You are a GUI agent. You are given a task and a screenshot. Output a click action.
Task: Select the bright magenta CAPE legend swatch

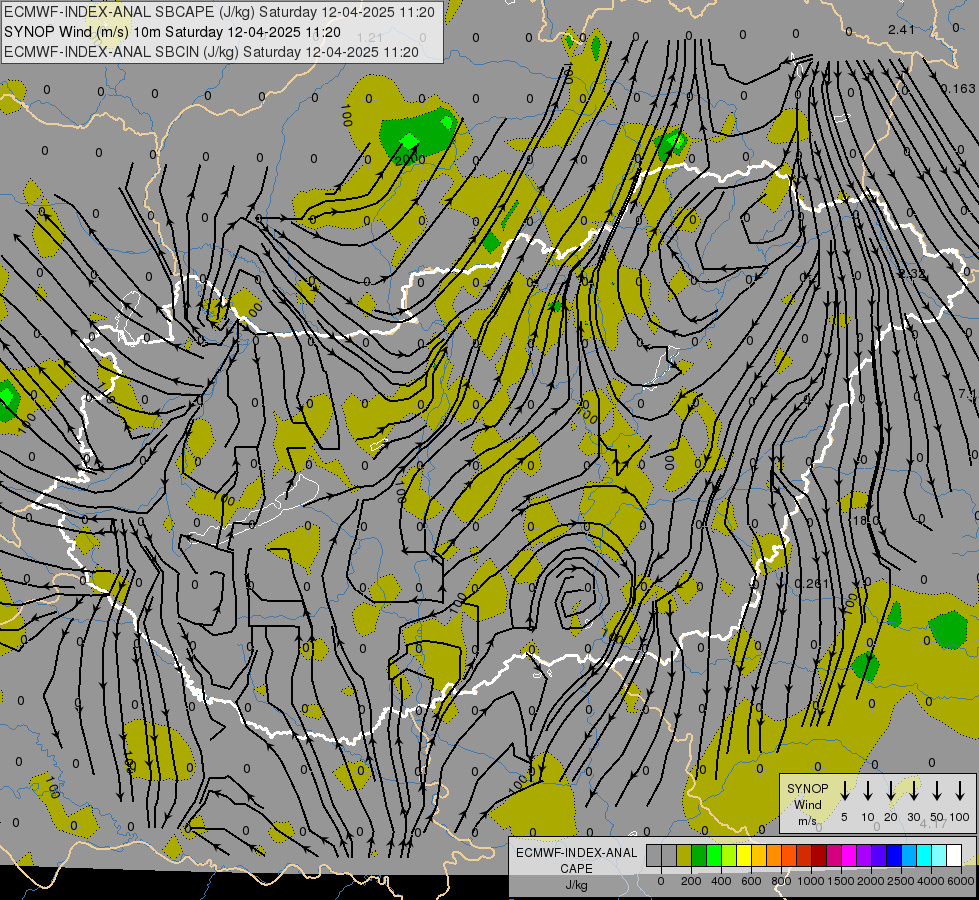[849, 855]
